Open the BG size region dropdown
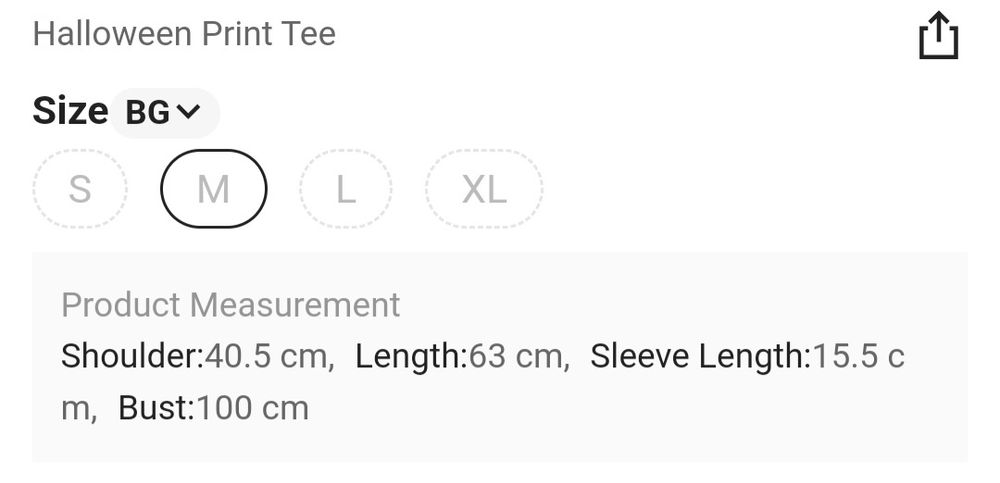 tap(164, 113)
